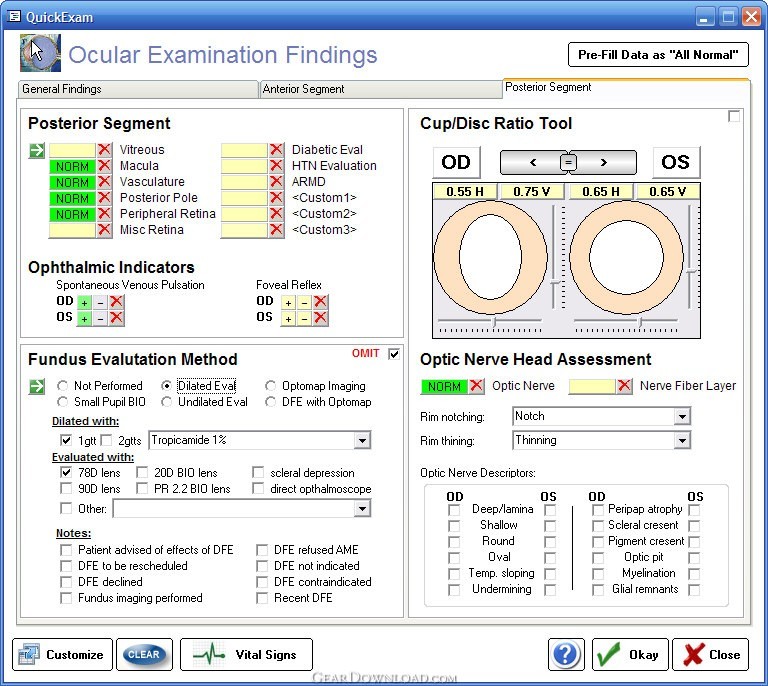The image size is (768, 686).
Task: Open the Customize button
Action: [62, 654]
